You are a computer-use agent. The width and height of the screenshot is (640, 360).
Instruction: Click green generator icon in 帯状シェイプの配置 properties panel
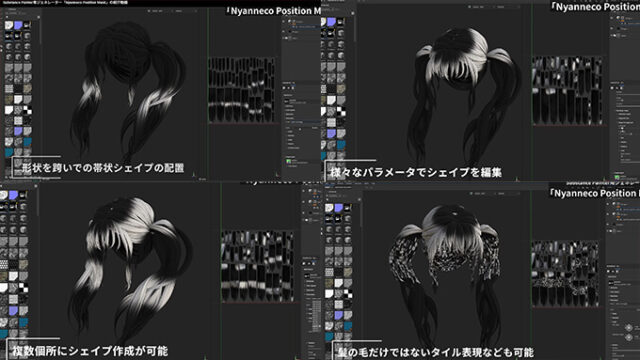click(x=289, y=162)
